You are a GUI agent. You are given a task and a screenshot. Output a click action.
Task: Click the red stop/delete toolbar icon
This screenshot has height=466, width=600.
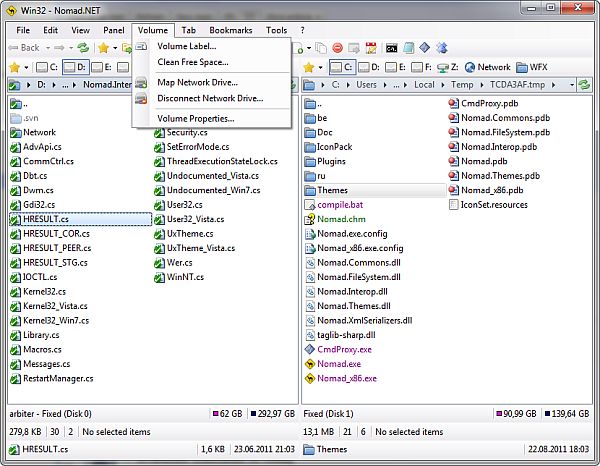(x=338, y=48)
